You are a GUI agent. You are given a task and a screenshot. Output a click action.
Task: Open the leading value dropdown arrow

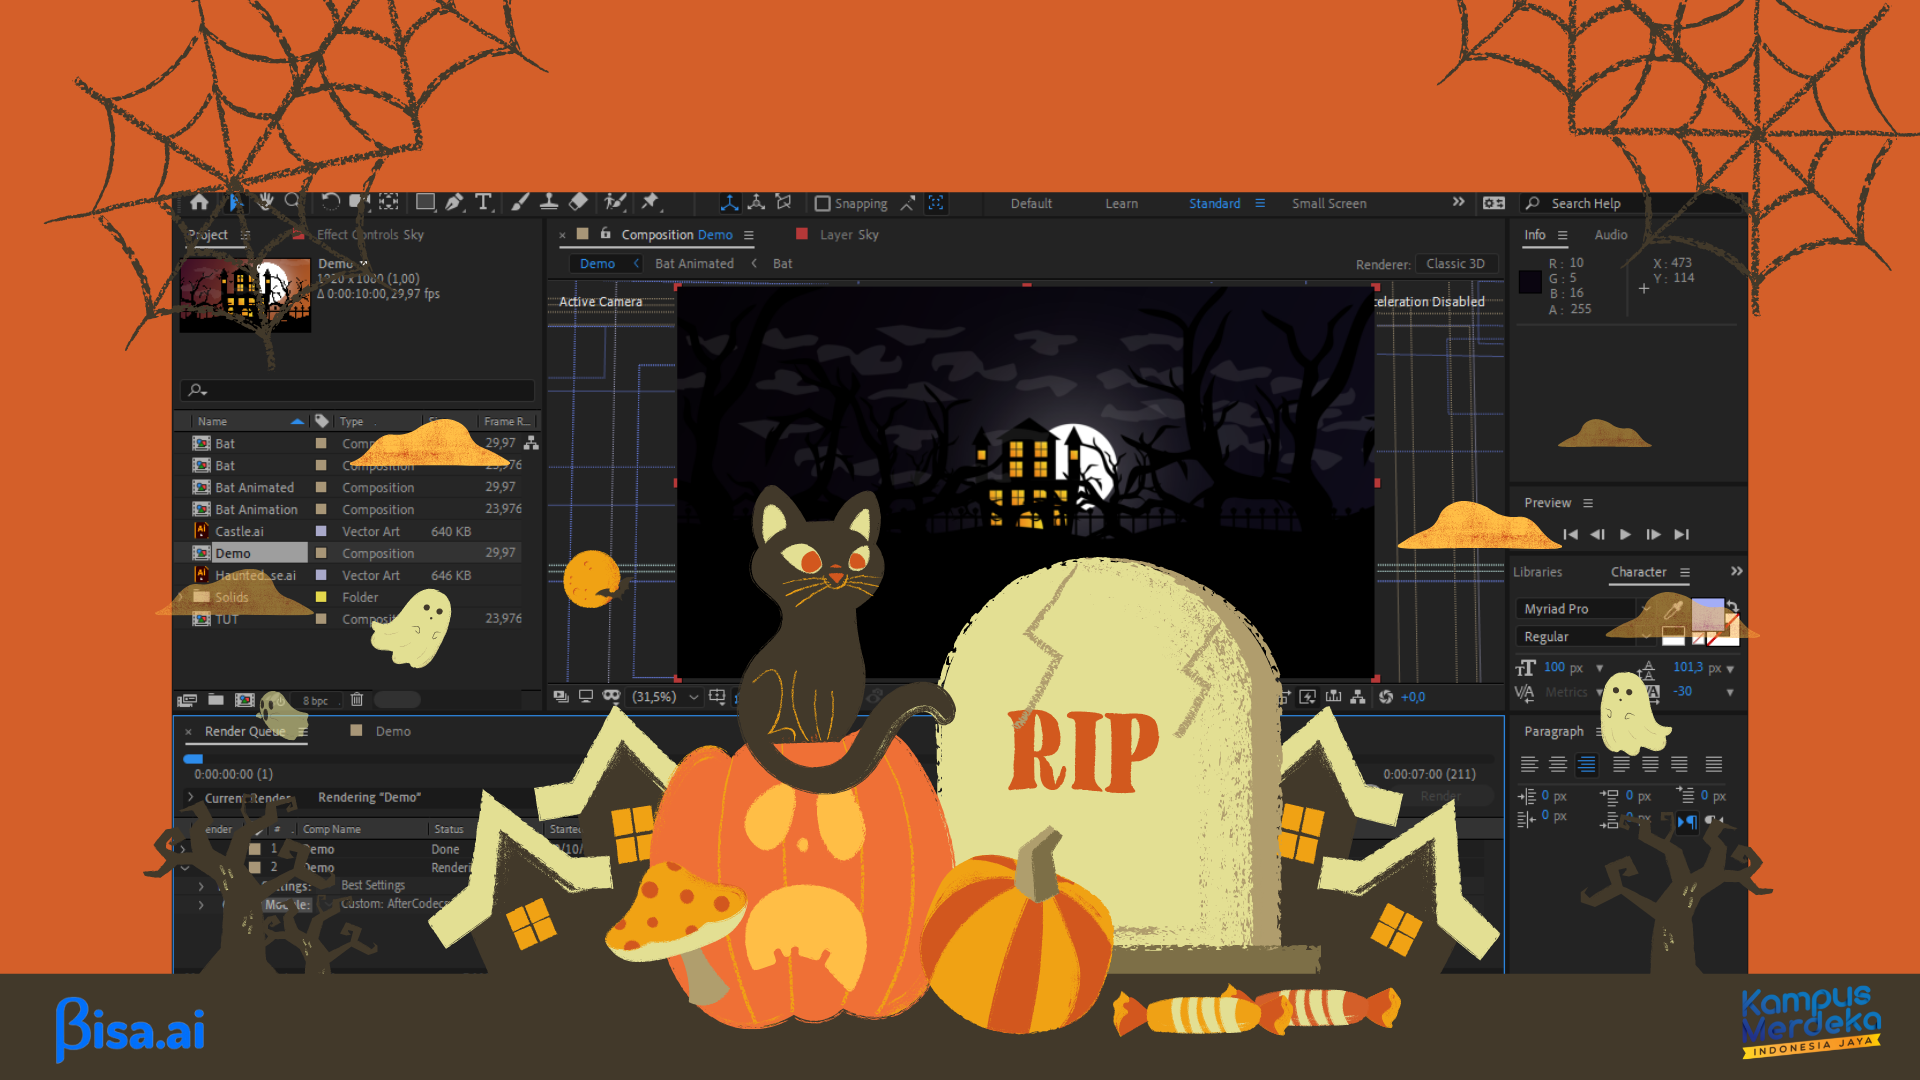(x=1730, y=668)
